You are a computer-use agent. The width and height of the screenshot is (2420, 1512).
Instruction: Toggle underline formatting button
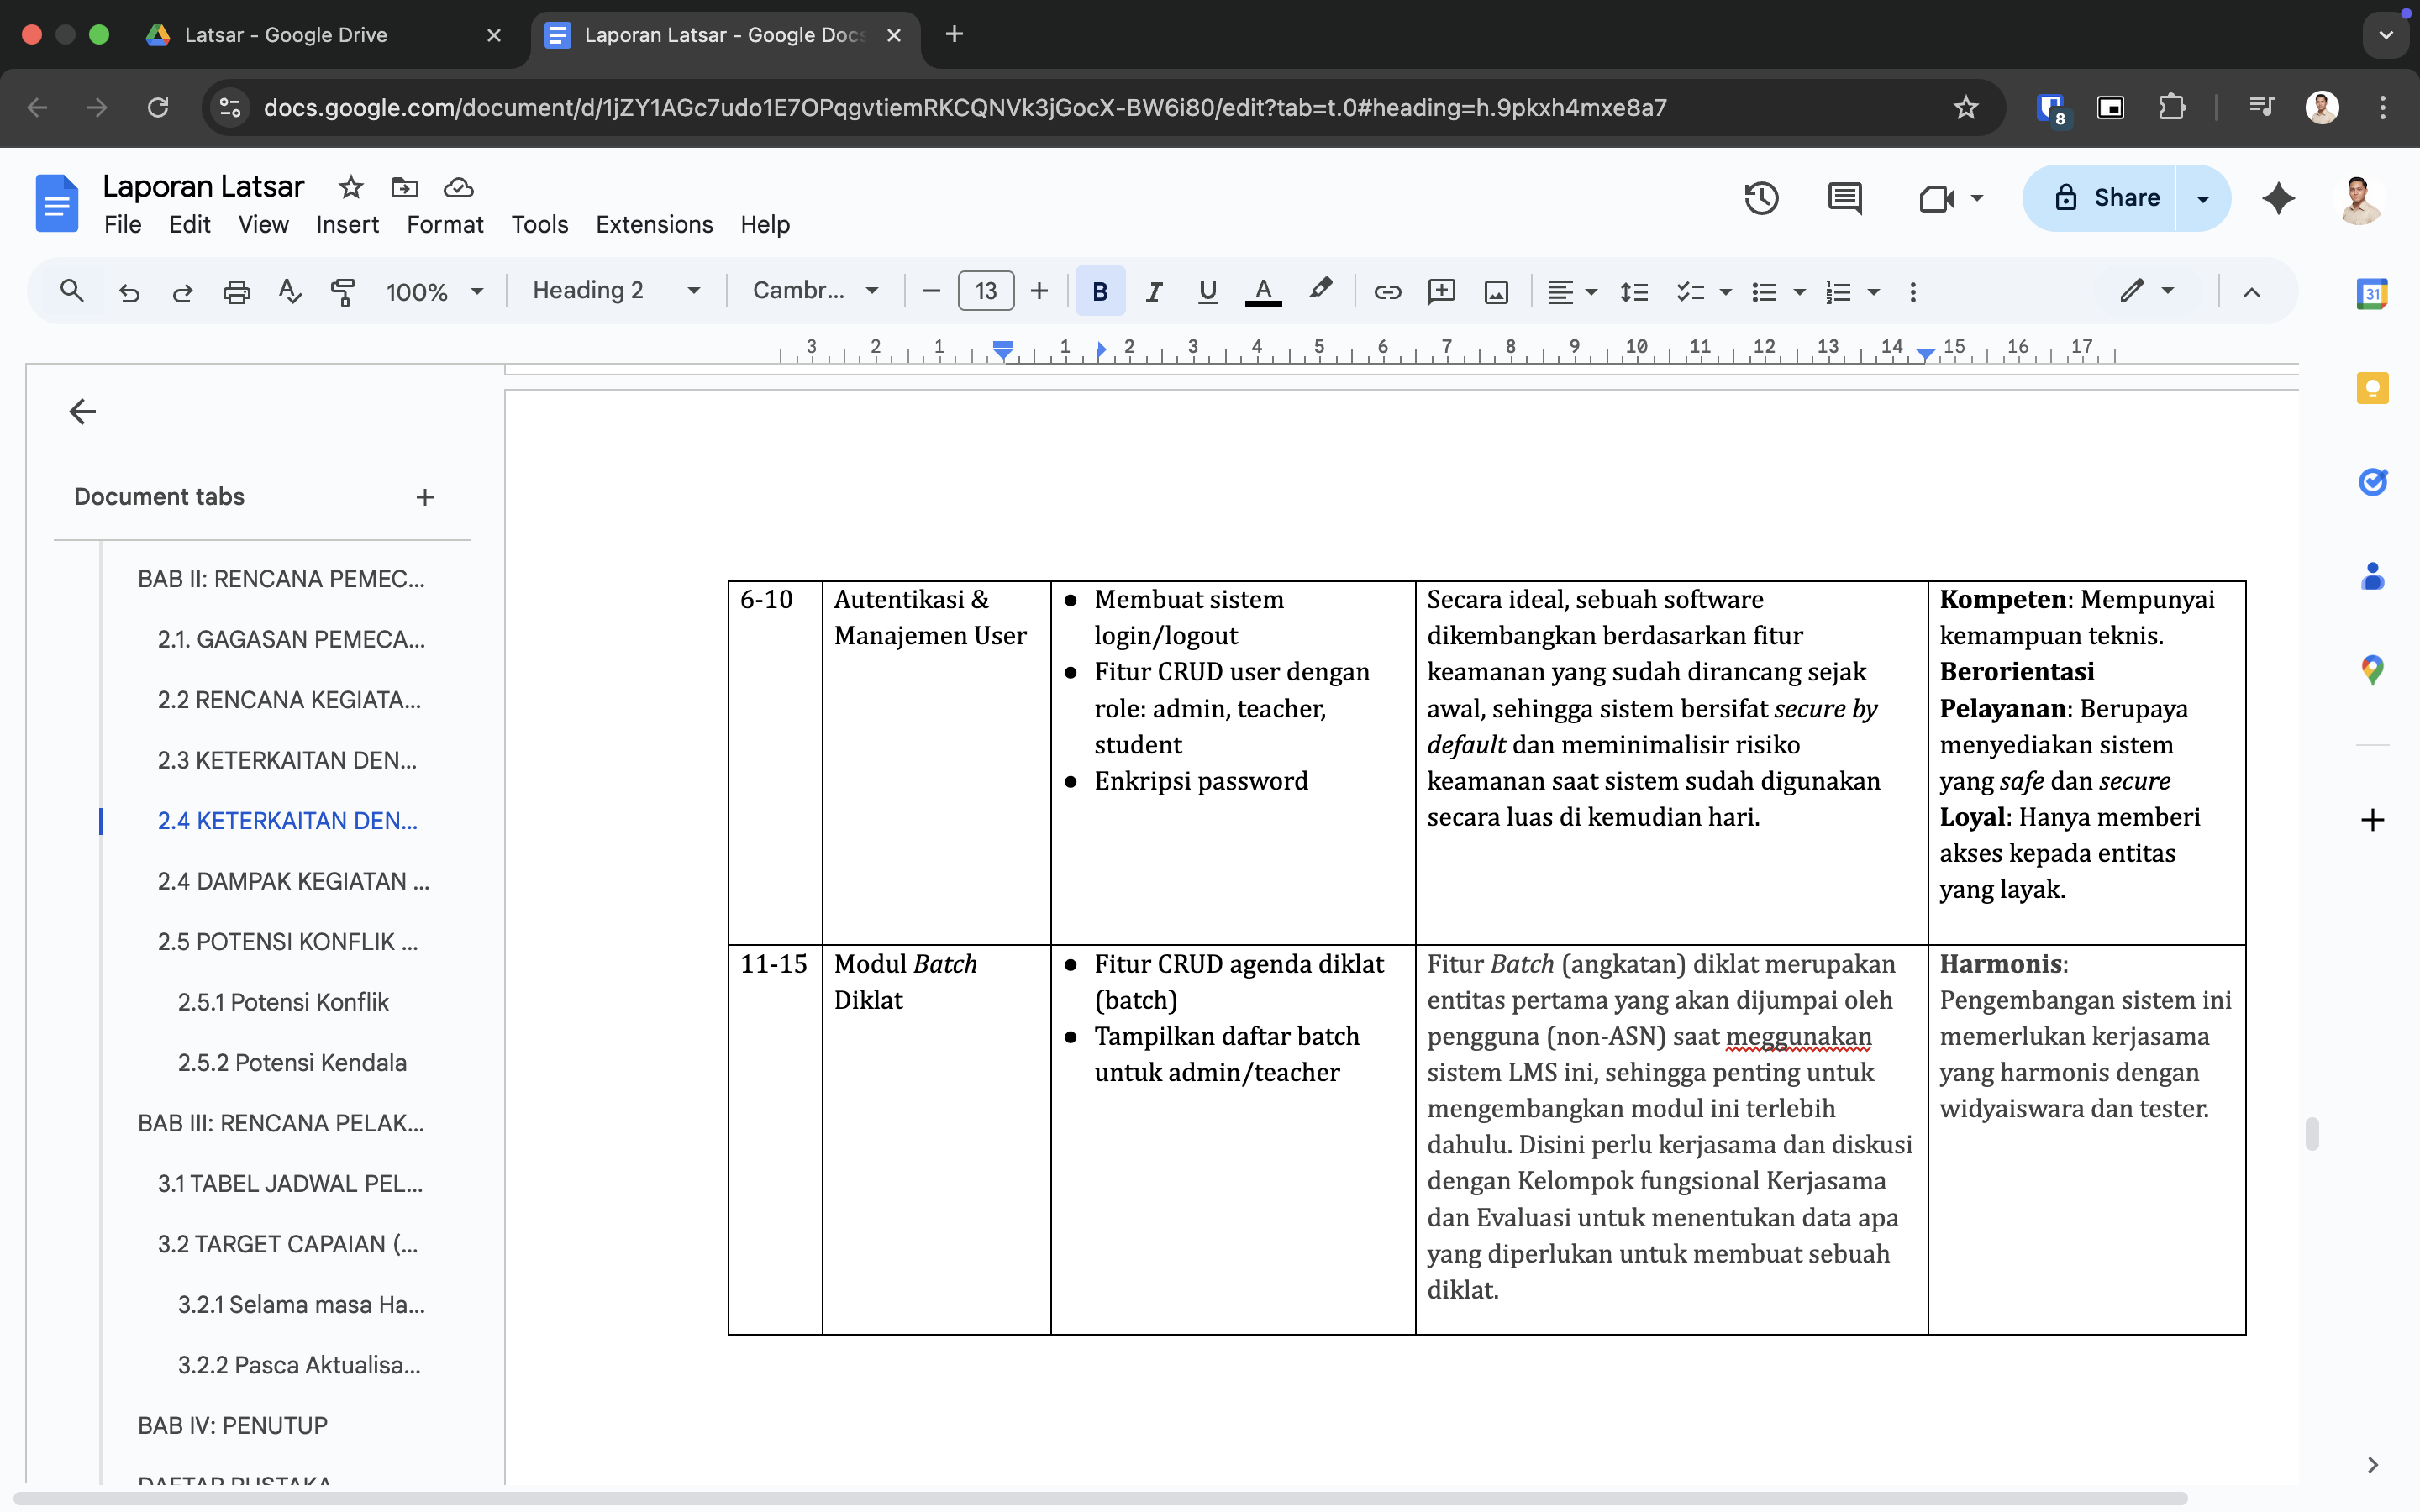pyautogui.click(x=1207, y=292)
